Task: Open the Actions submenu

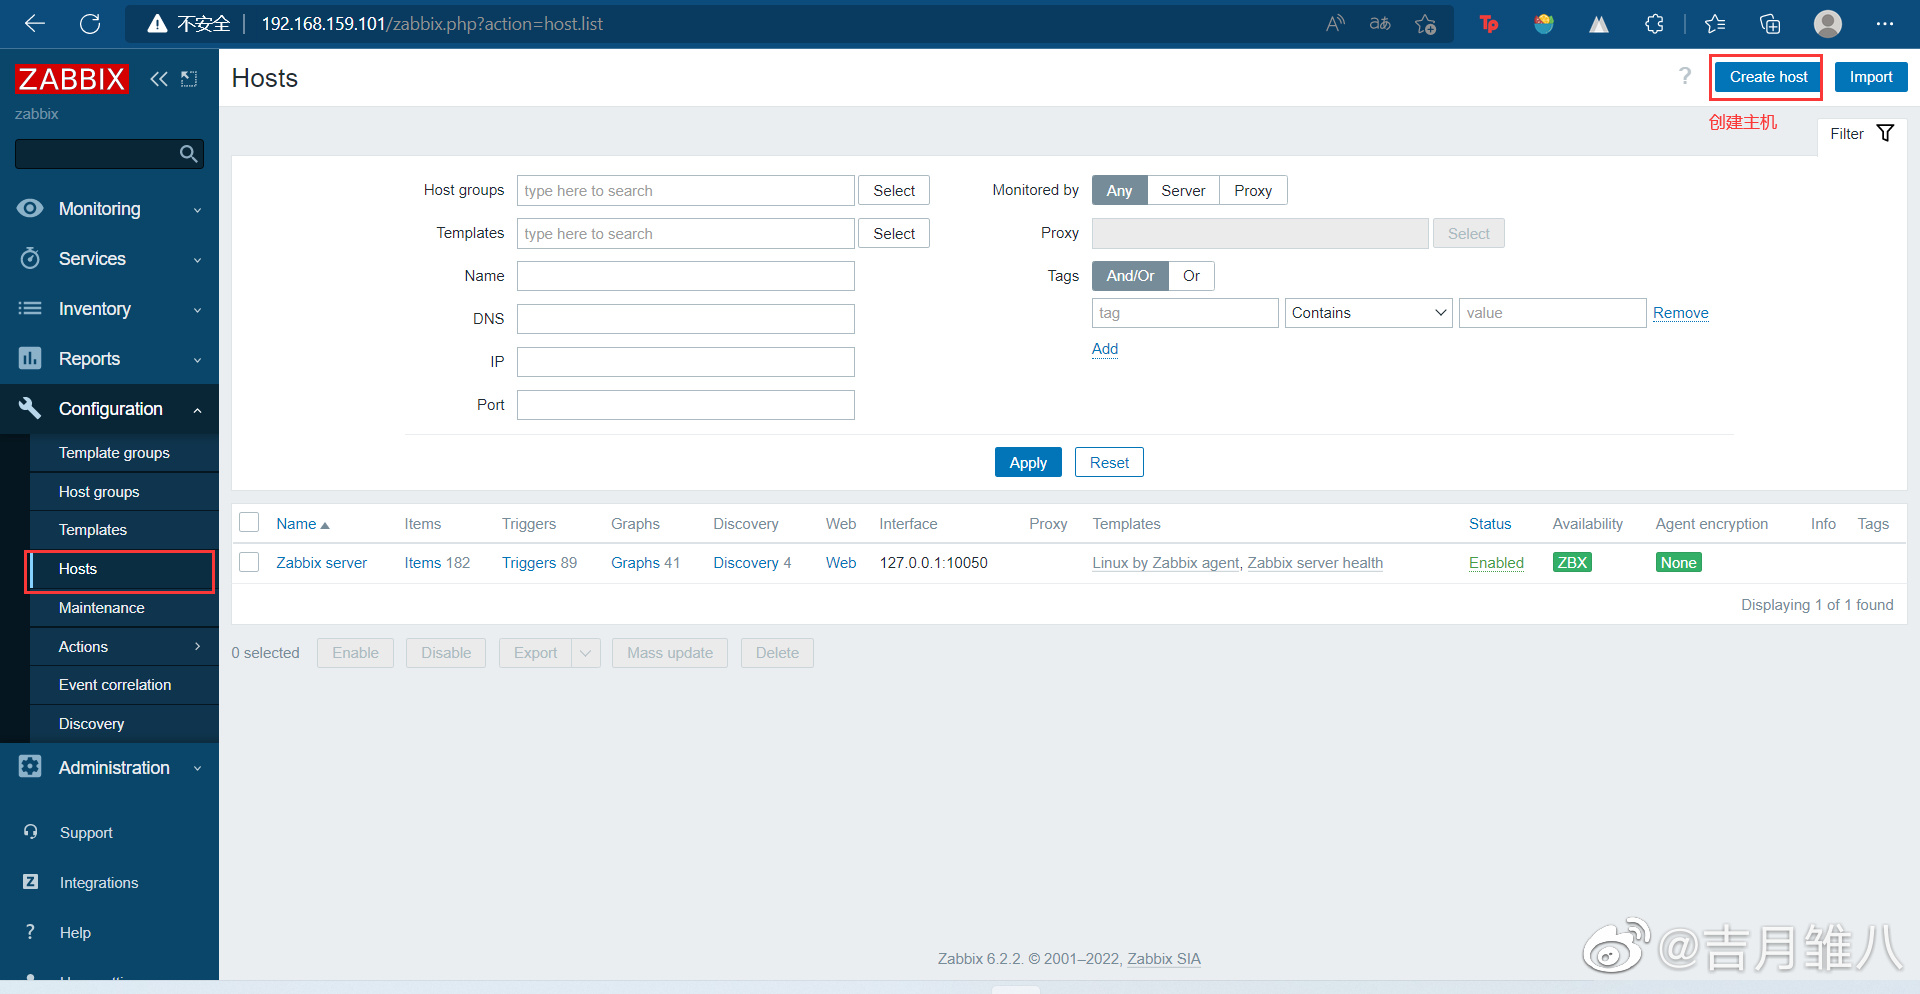Action: click(x=124, y=647)
